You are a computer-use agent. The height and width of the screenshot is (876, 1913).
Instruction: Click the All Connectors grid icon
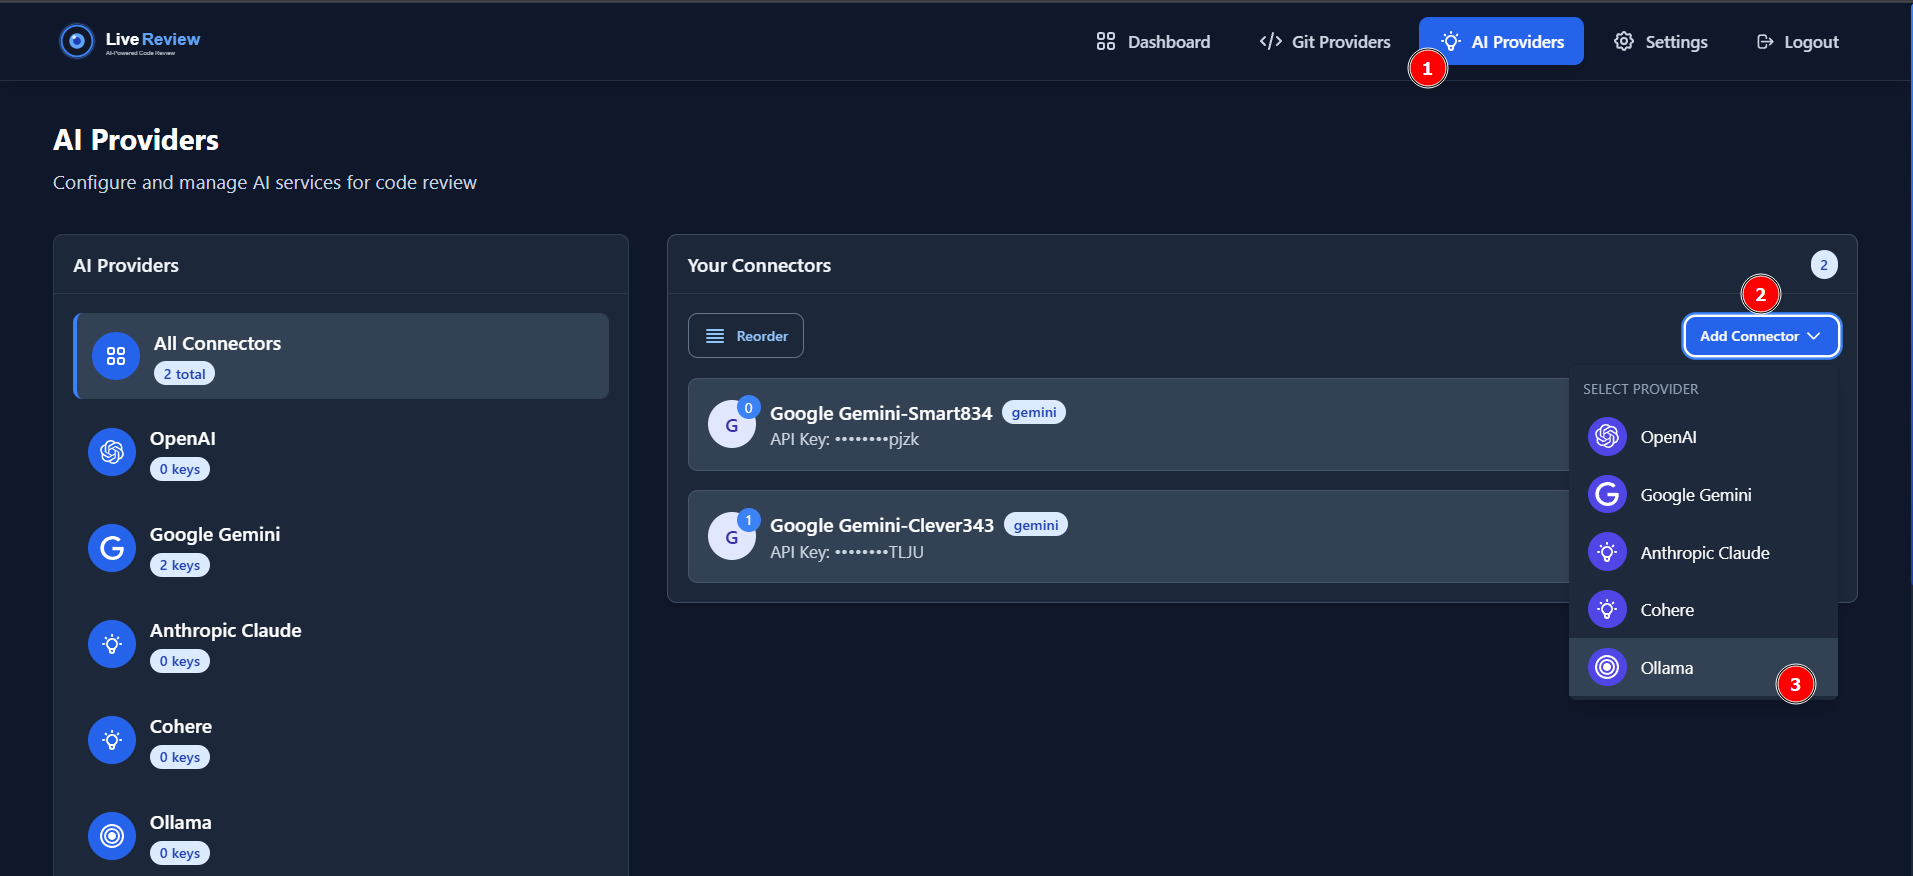click(116, 356)
